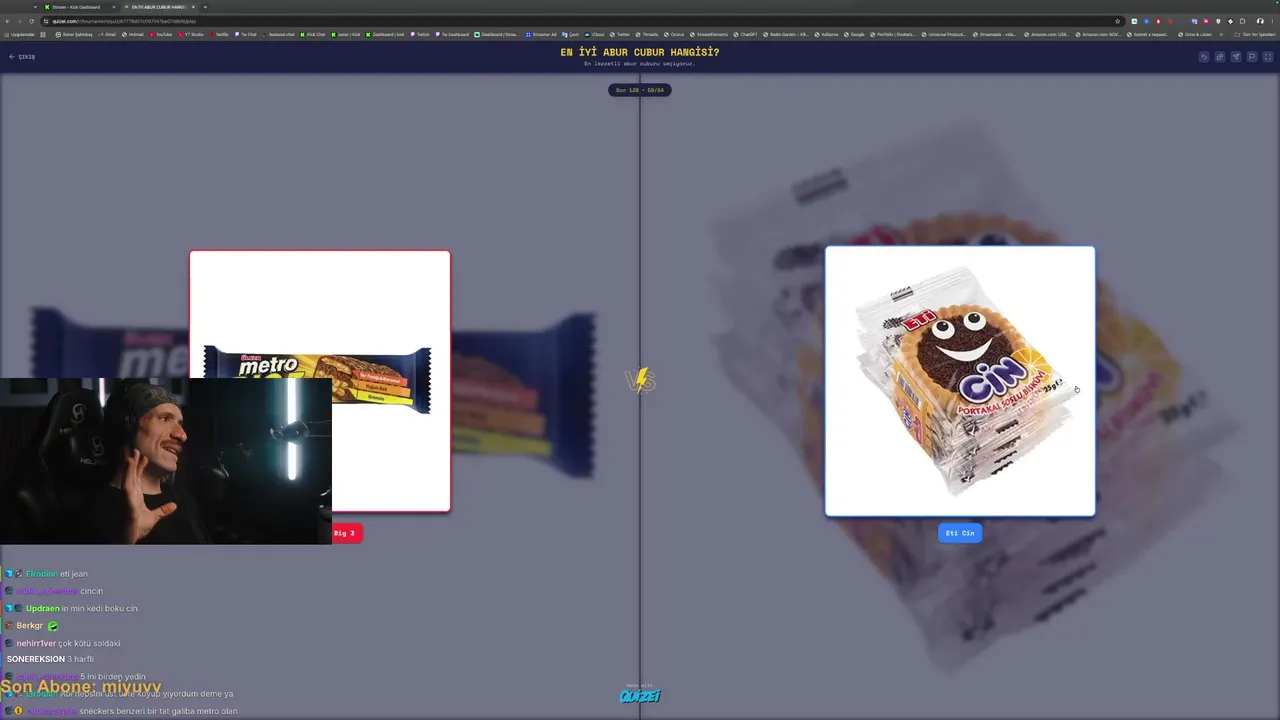Screen dimensions: 1280x720
Task: Open the Netflix bookmark
Action: 219,34
